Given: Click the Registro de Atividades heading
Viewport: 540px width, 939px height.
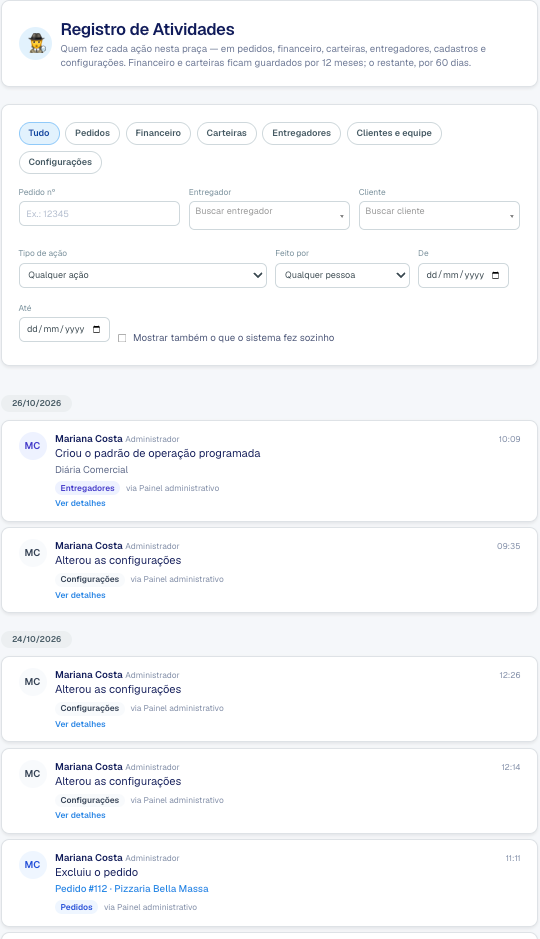Looking at the screenshot, I should (x=147, y=29).
